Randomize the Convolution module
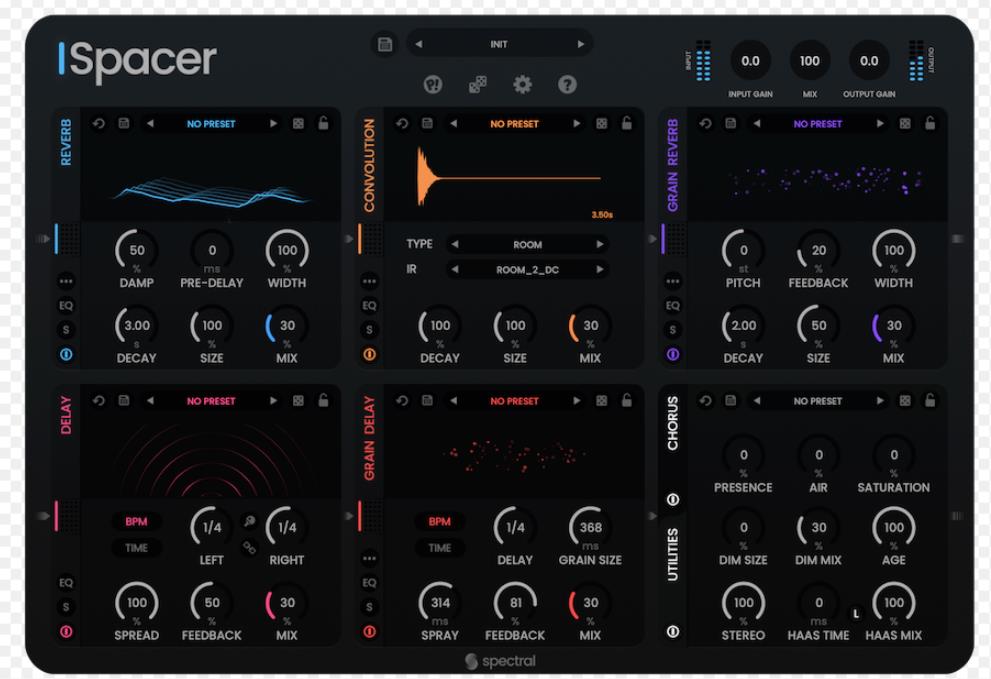Viewport: 991px width, 679px height. pos(602,123)
